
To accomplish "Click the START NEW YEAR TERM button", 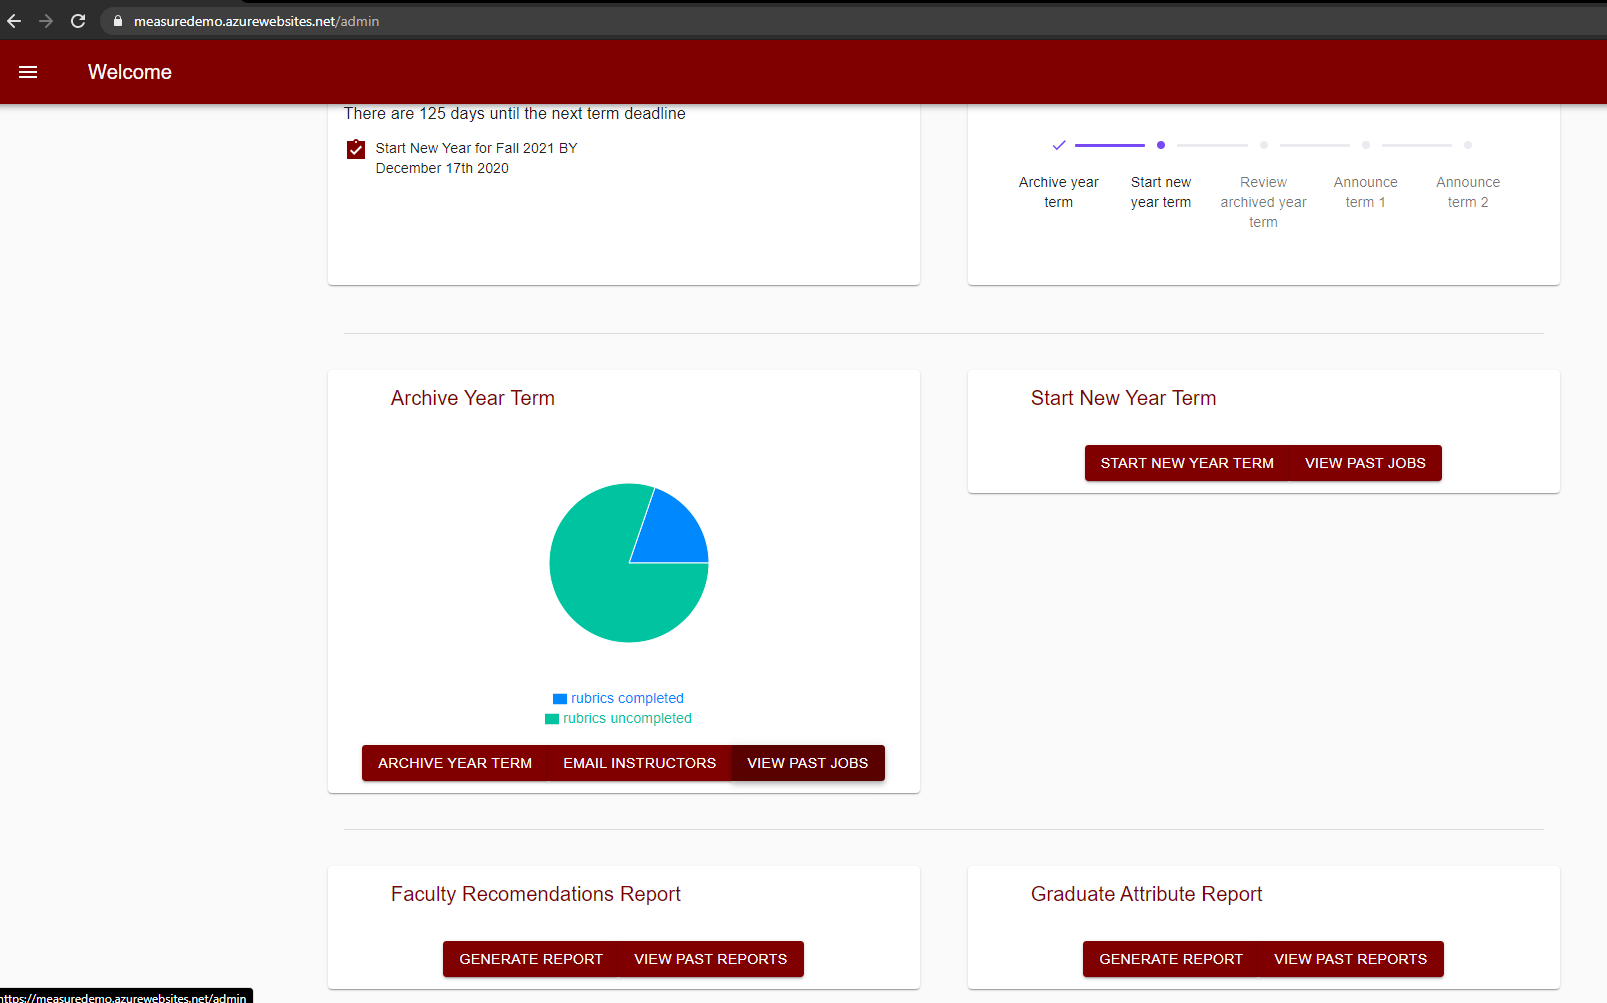I will 1187,463.
